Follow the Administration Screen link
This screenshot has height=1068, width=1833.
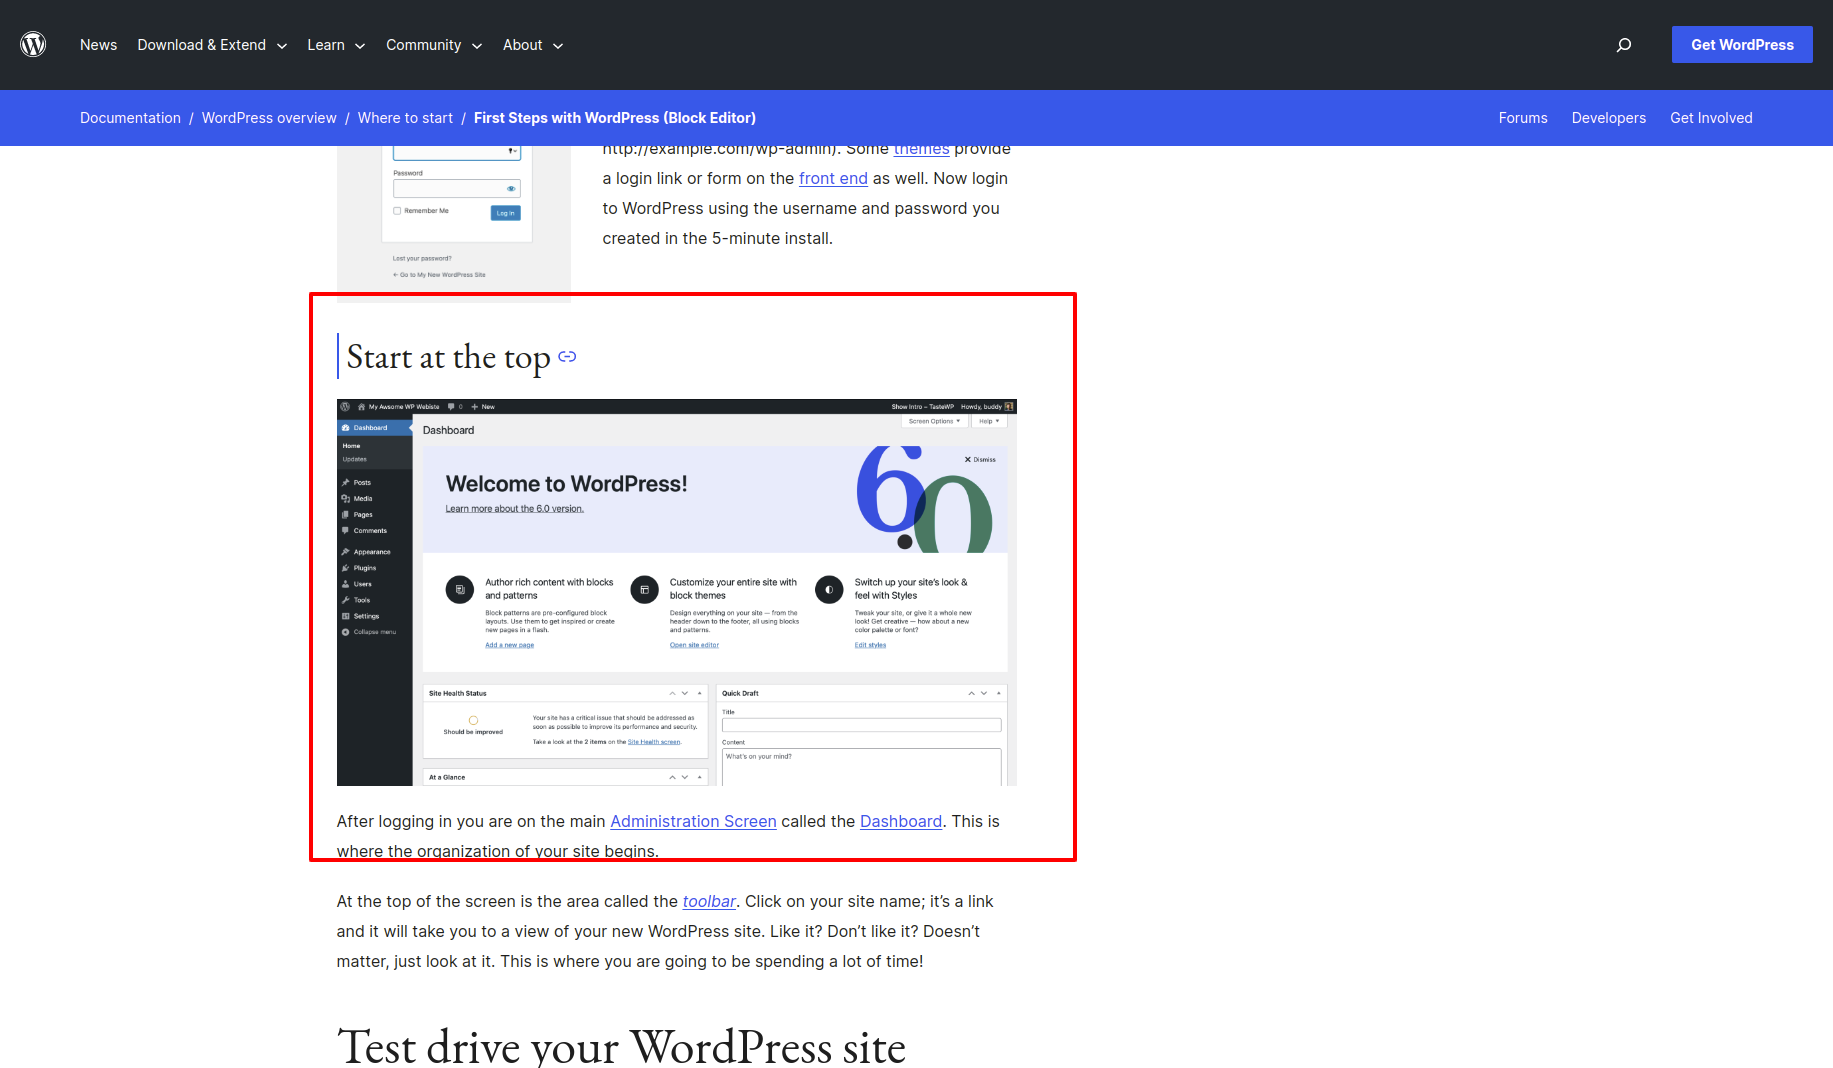tap(693, 821)
